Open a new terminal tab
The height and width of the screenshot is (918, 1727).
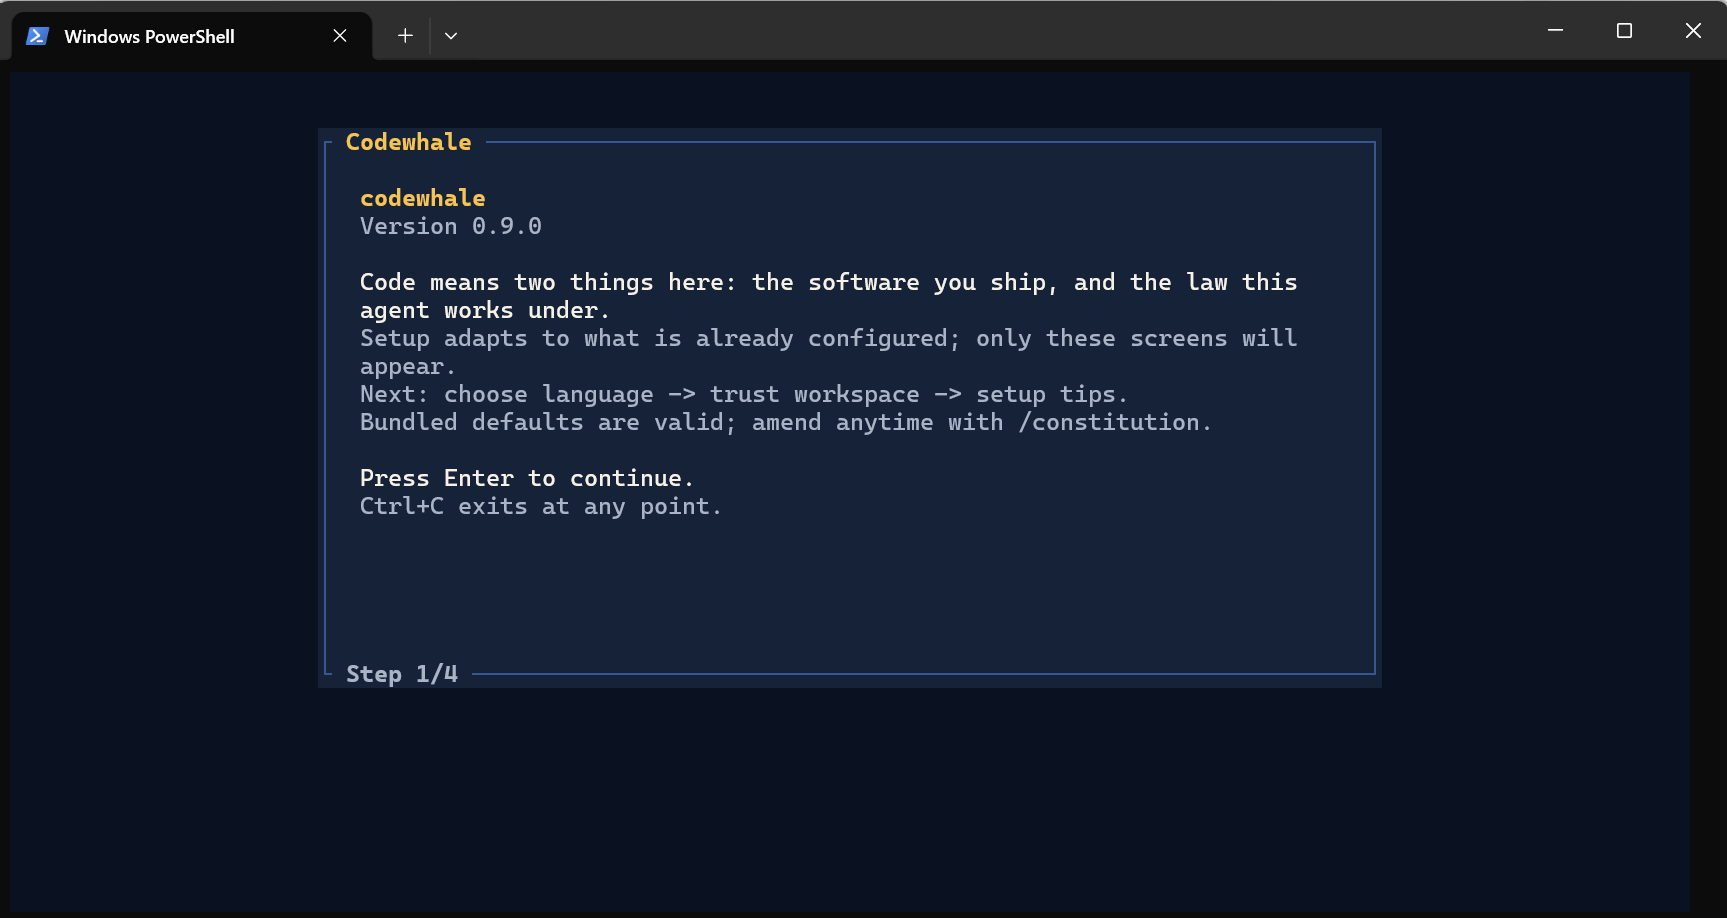click(405, 36)
